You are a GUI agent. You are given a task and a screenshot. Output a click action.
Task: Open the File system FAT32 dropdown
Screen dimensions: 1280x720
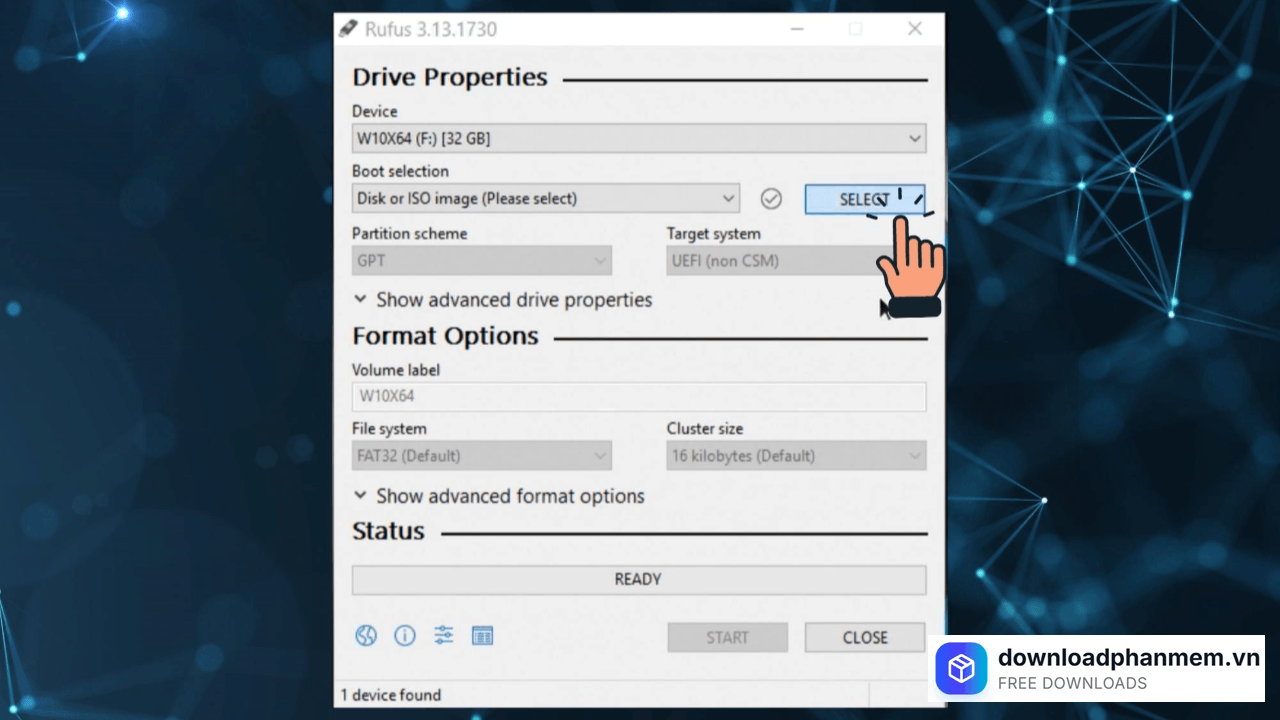482,456
